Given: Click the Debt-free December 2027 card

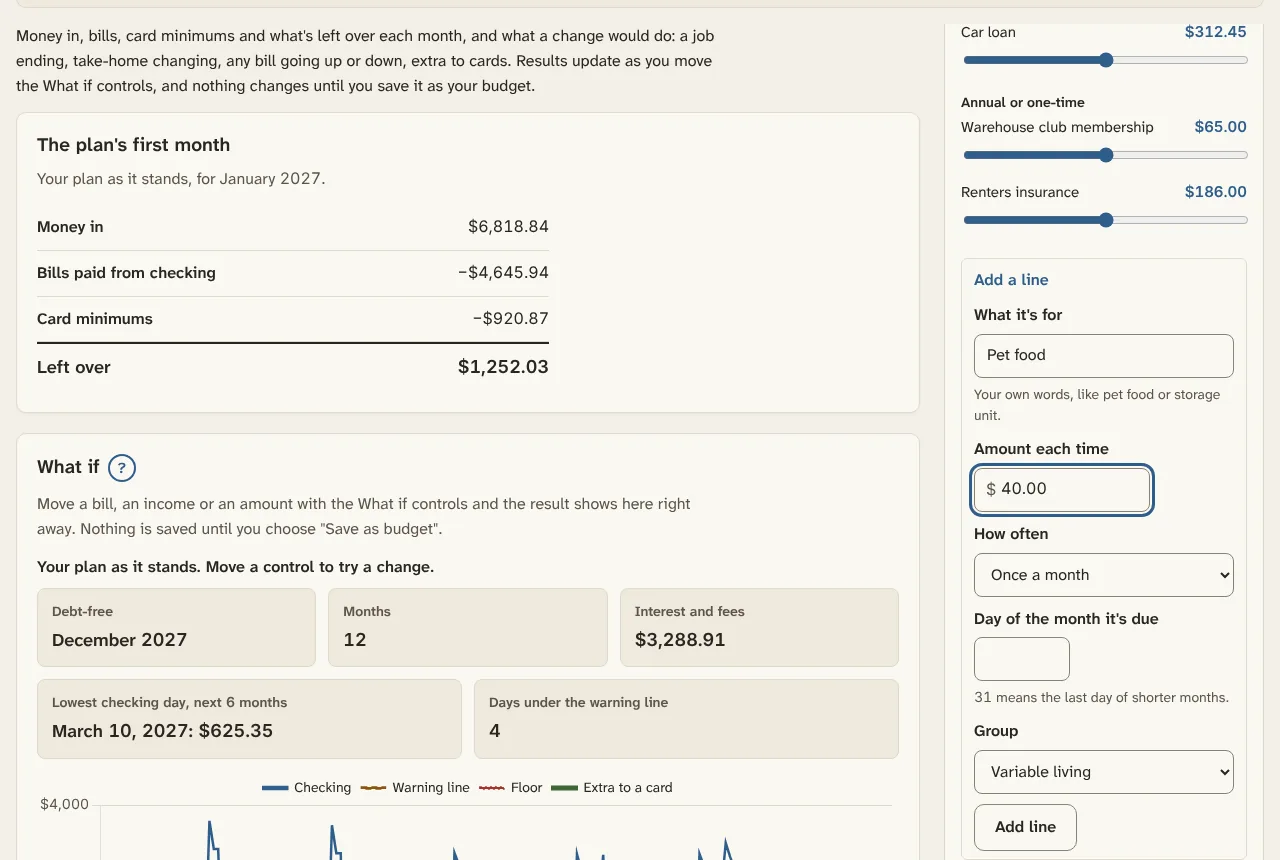Looking at the screenshot, I should 176,627.
